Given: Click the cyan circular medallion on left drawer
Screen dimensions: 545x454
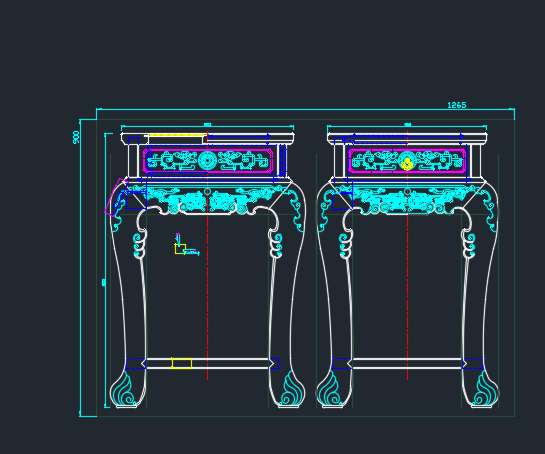Looking at the screenshot, I should point(208,161).
